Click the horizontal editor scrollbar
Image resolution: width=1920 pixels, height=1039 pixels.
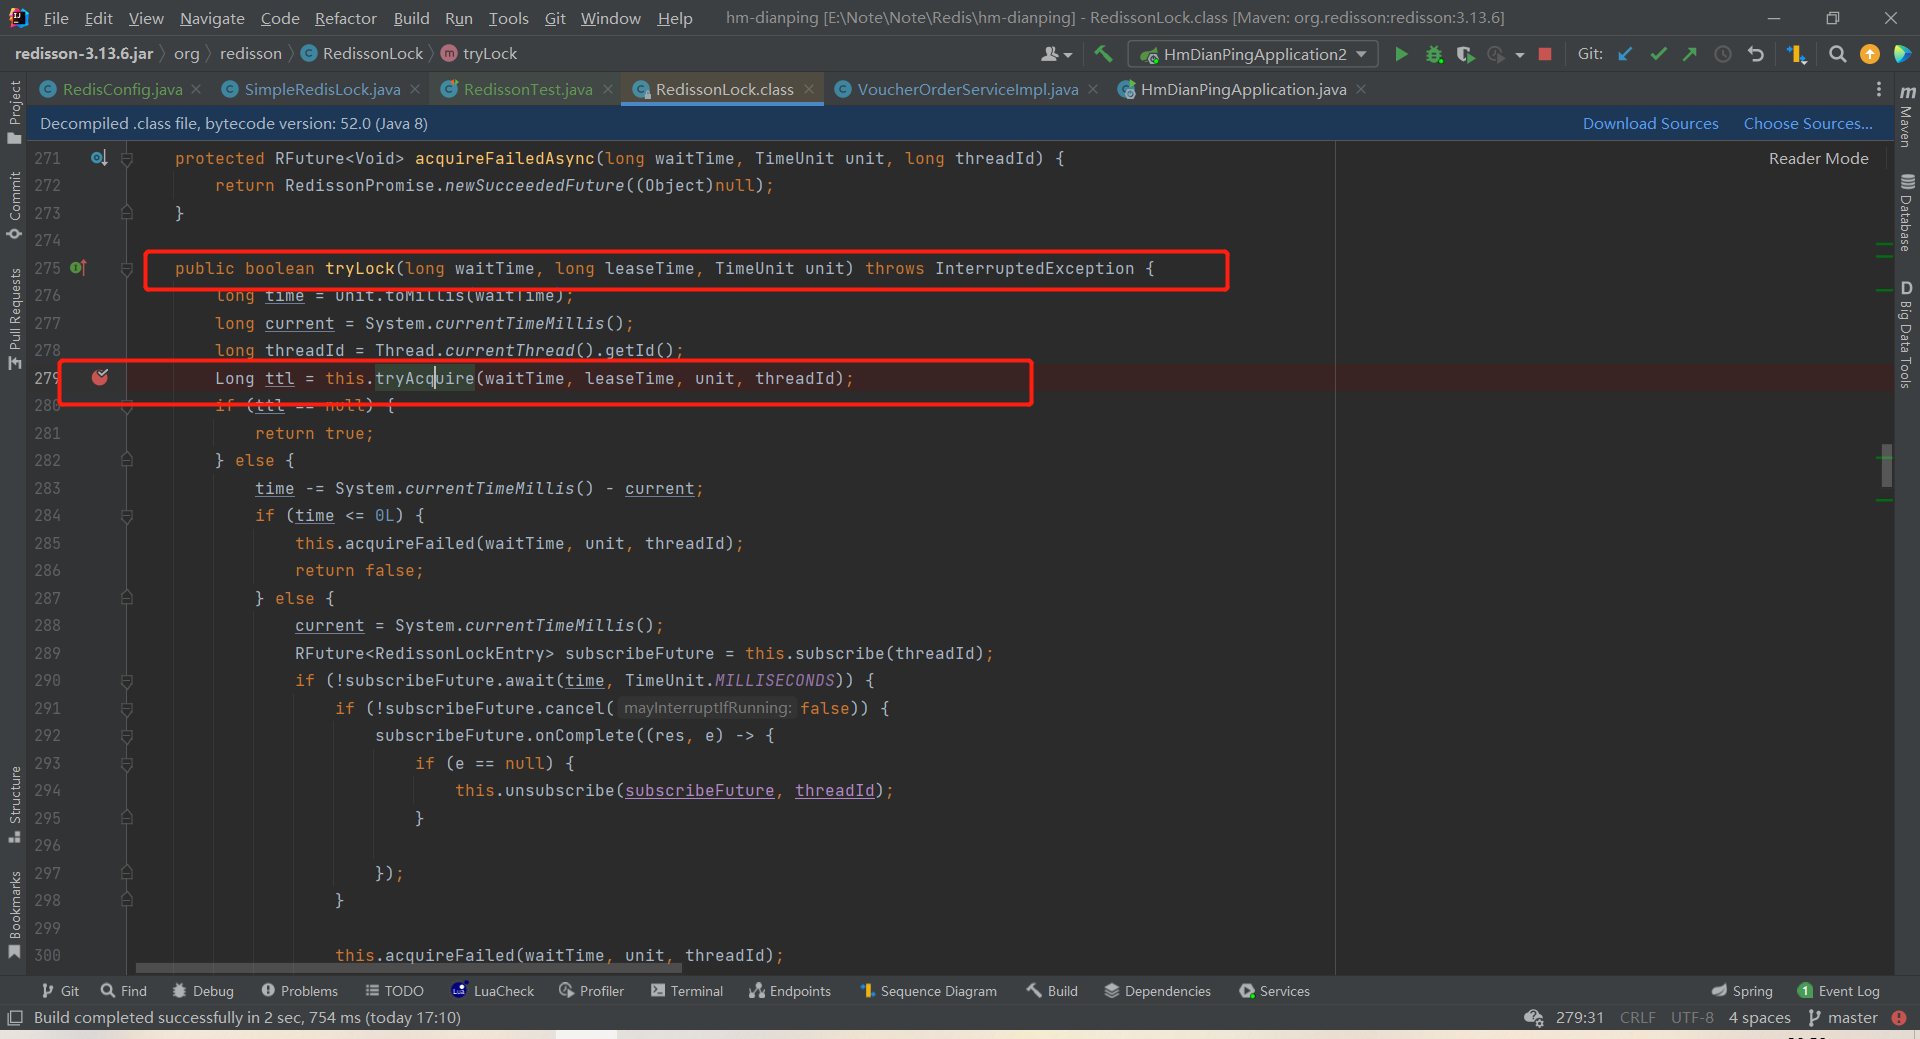tap(408, 968)
